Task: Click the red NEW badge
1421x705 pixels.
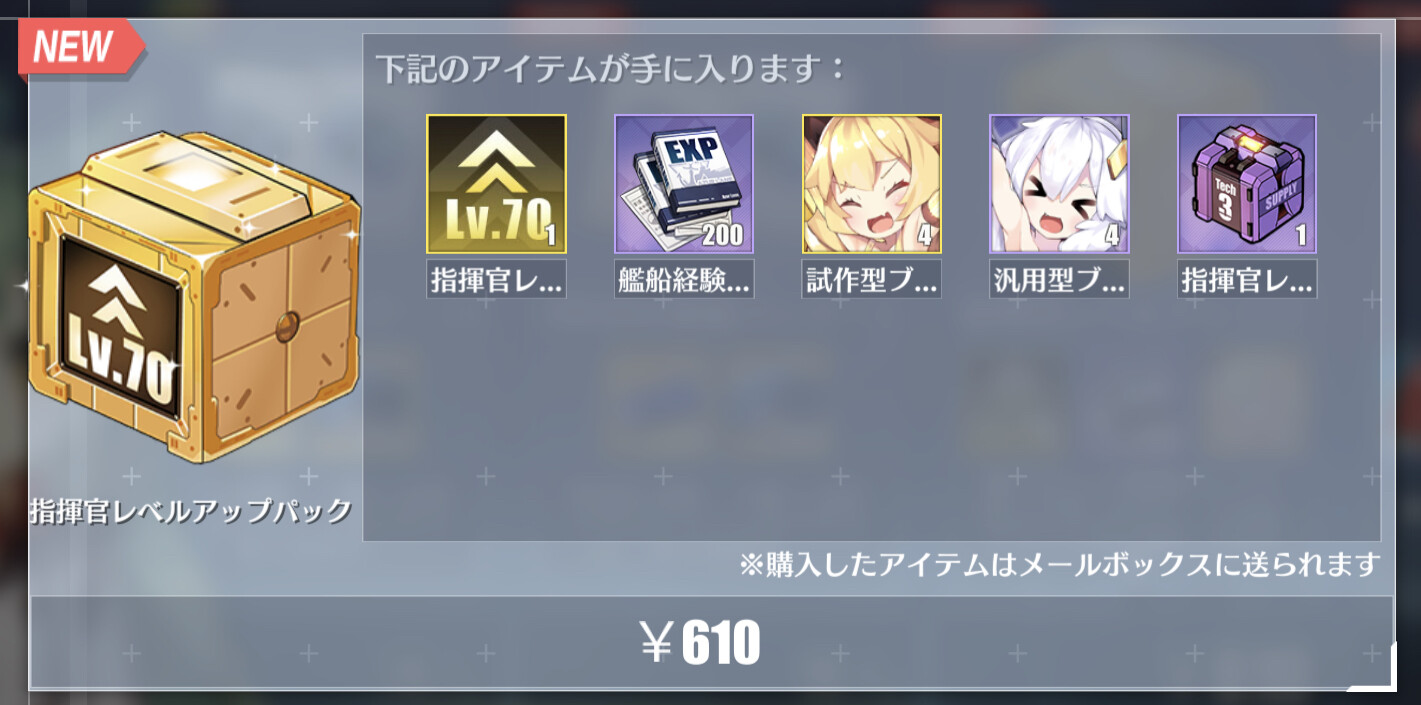Action: [80, 49]
